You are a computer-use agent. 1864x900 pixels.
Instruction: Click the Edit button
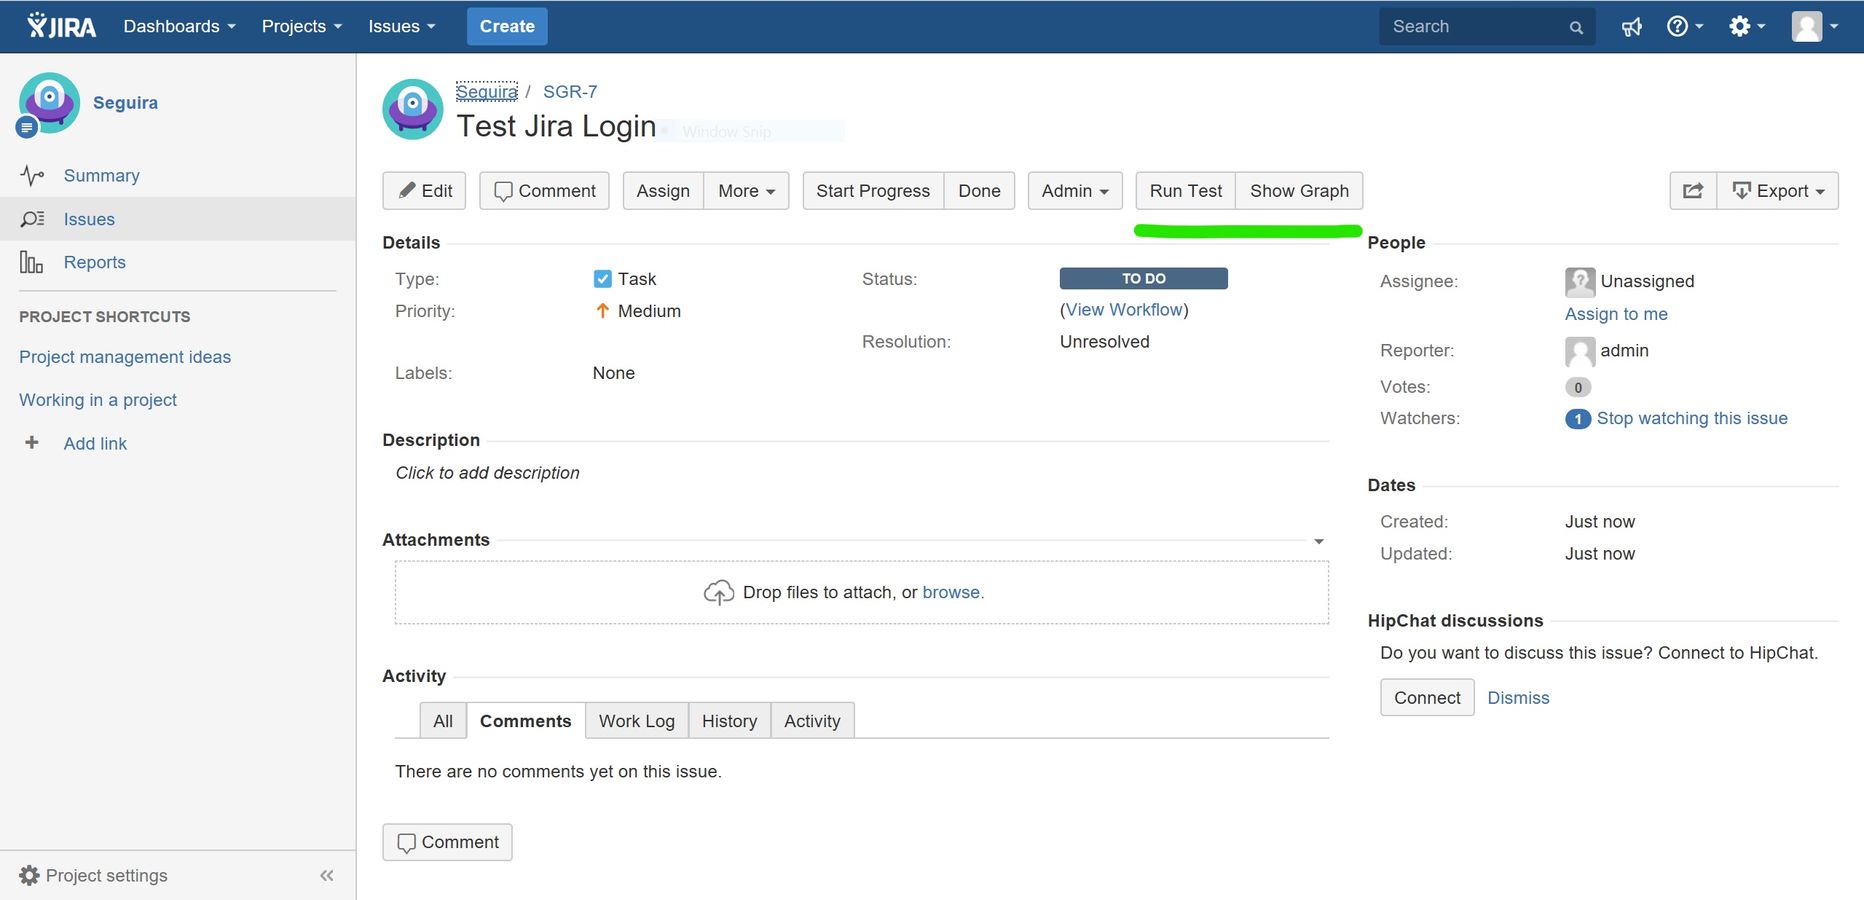(x=424, y=191)
